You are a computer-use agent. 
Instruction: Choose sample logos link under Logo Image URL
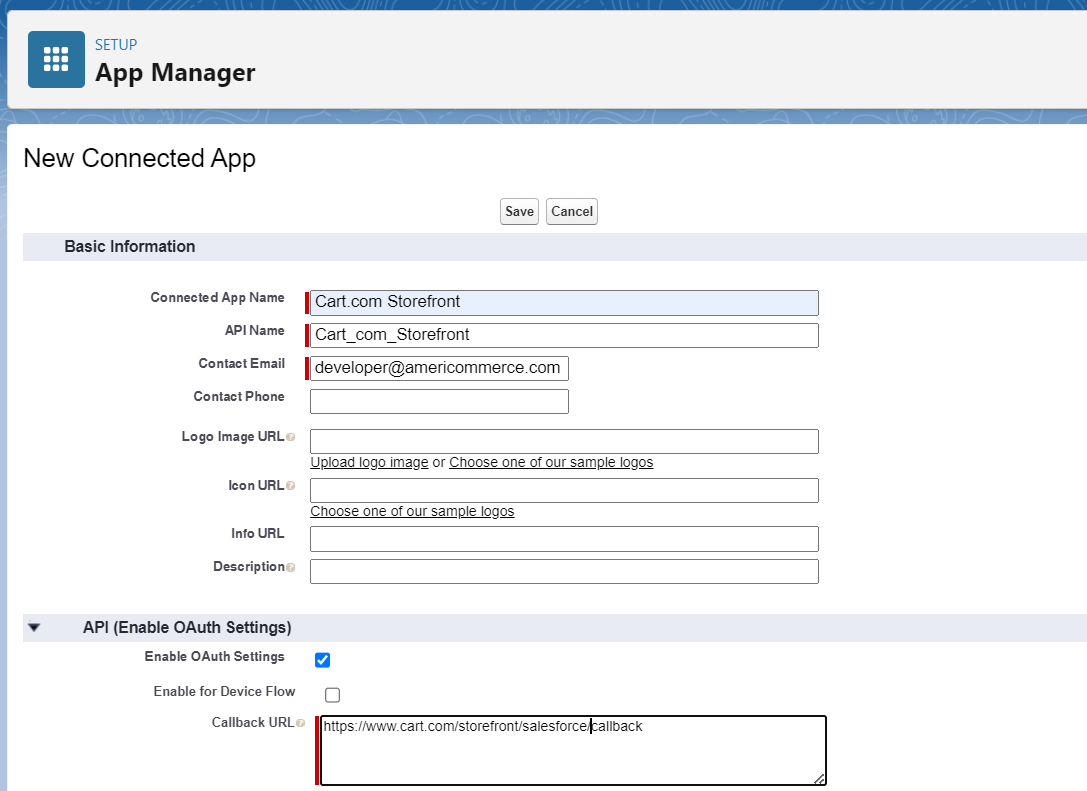coord(551,462)
